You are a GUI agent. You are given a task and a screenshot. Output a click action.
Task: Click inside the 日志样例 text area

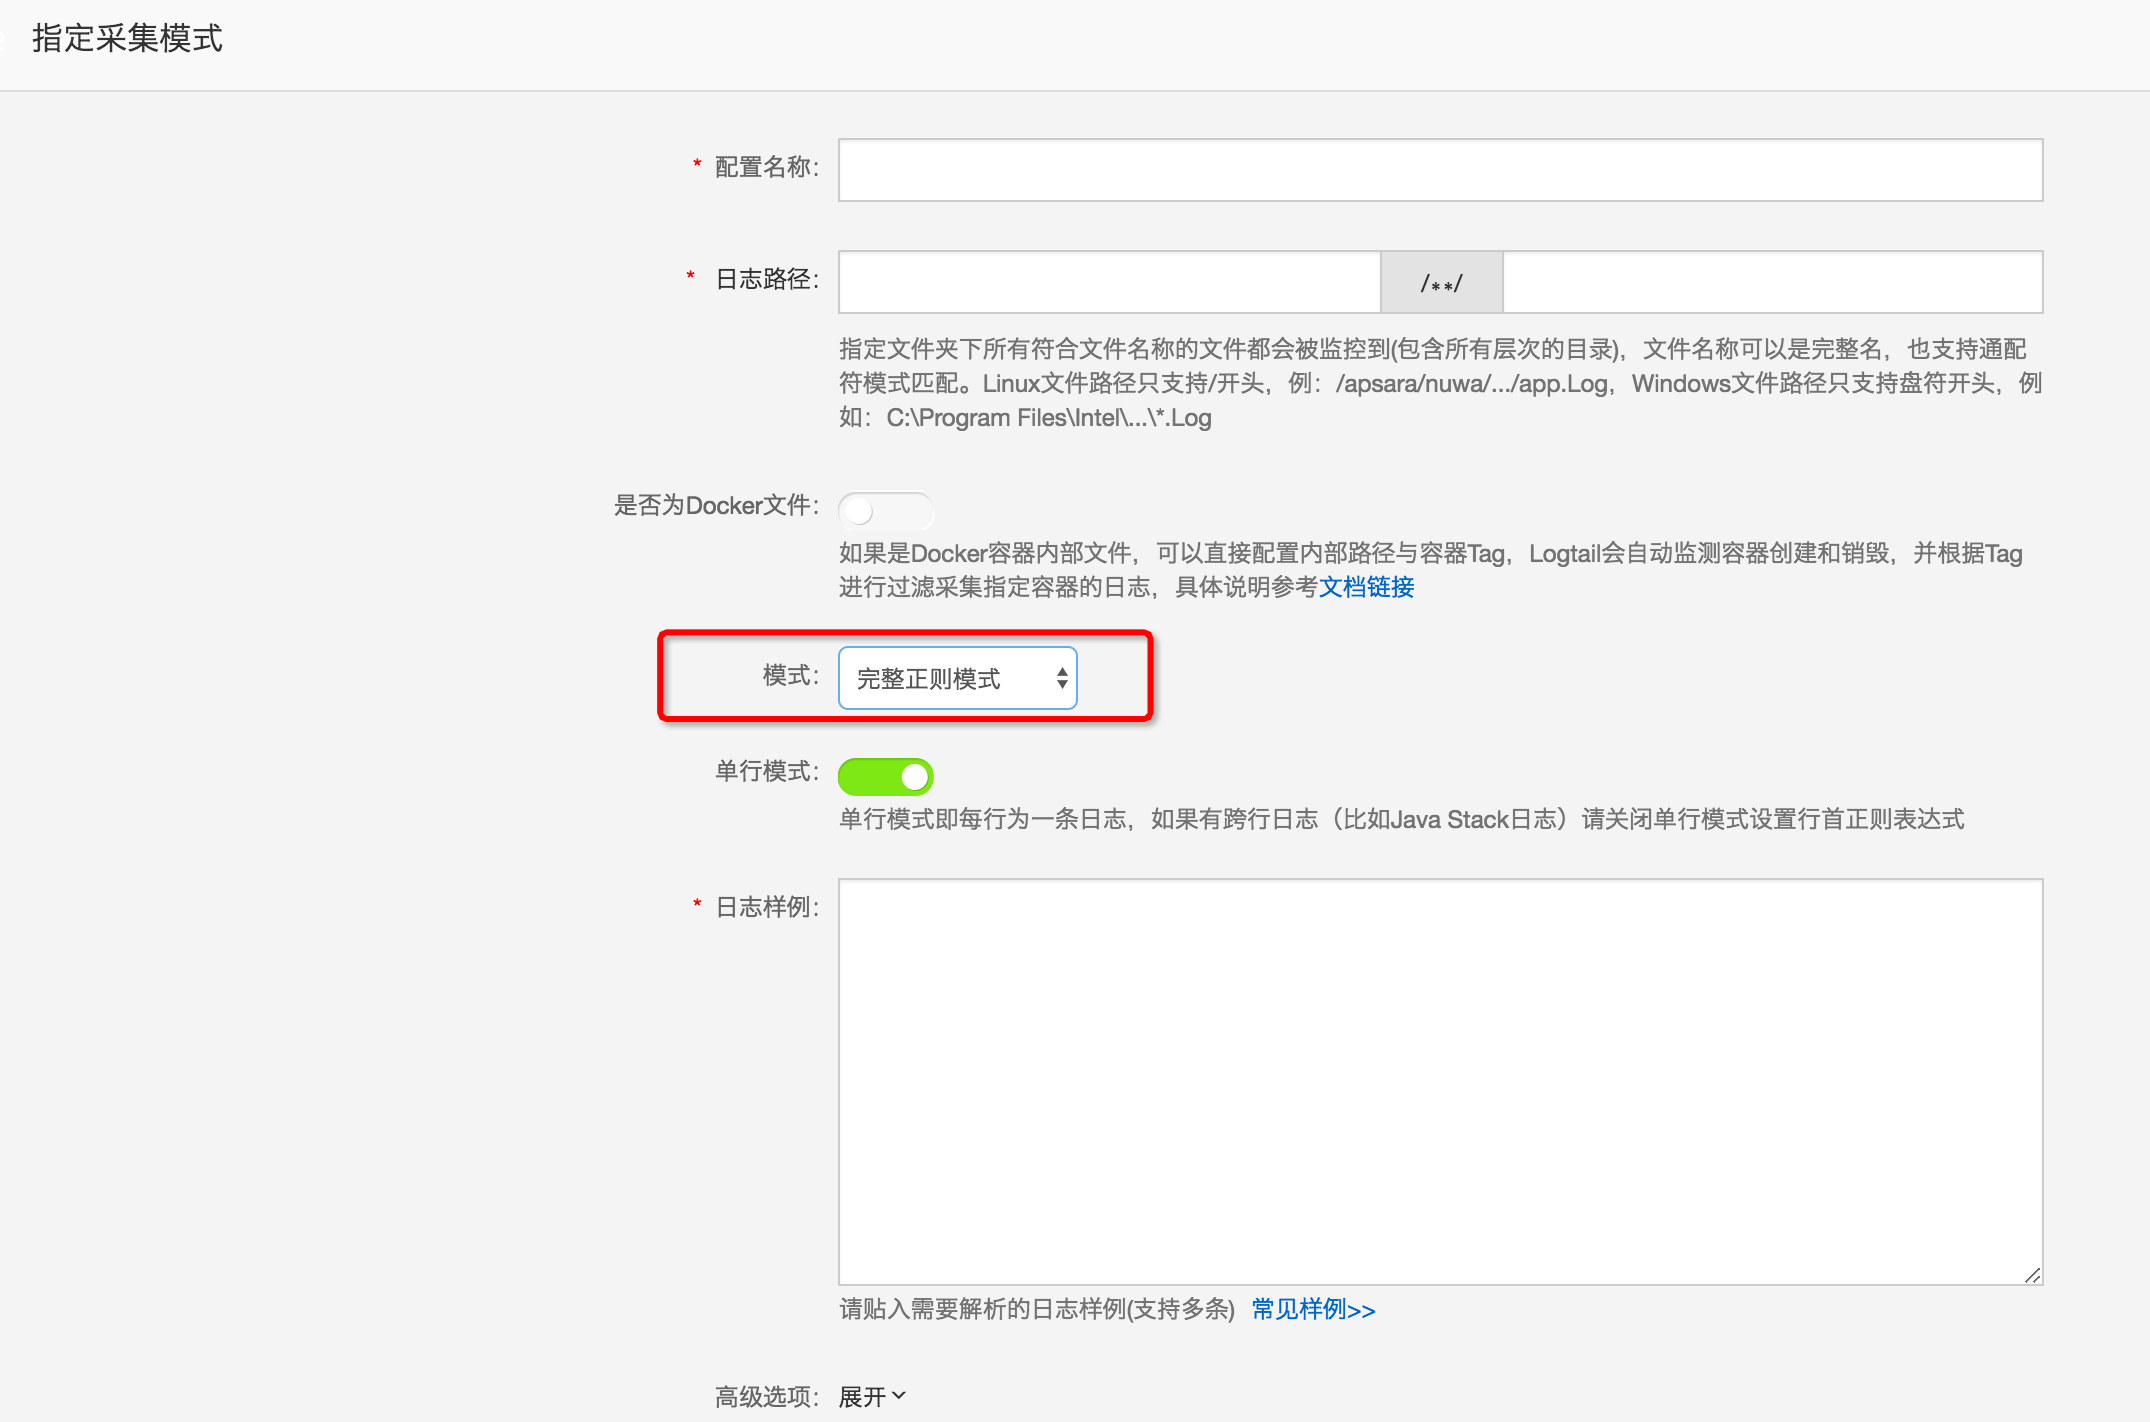1440,1082
